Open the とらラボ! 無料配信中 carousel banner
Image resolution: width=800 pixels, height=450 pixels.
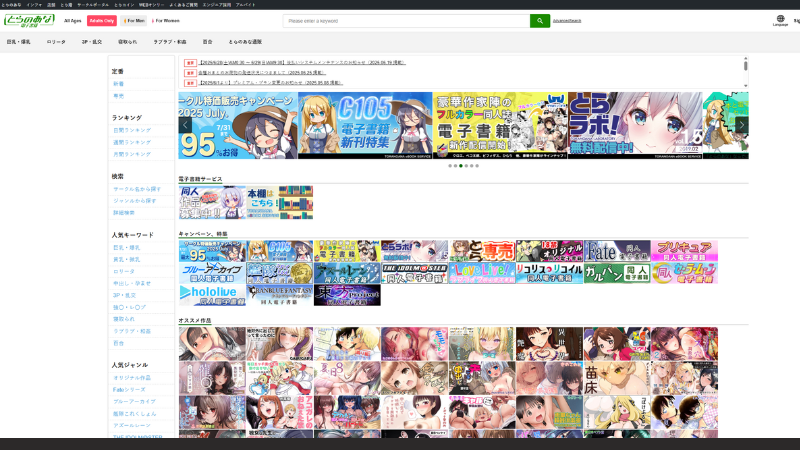pyautogui.click(x=635, y=126)
